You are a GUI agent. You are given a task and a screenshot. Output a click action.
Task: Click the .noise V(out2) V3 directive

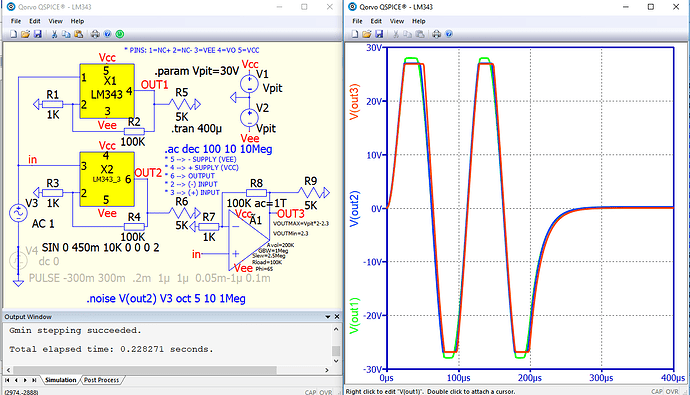(166, 299)
